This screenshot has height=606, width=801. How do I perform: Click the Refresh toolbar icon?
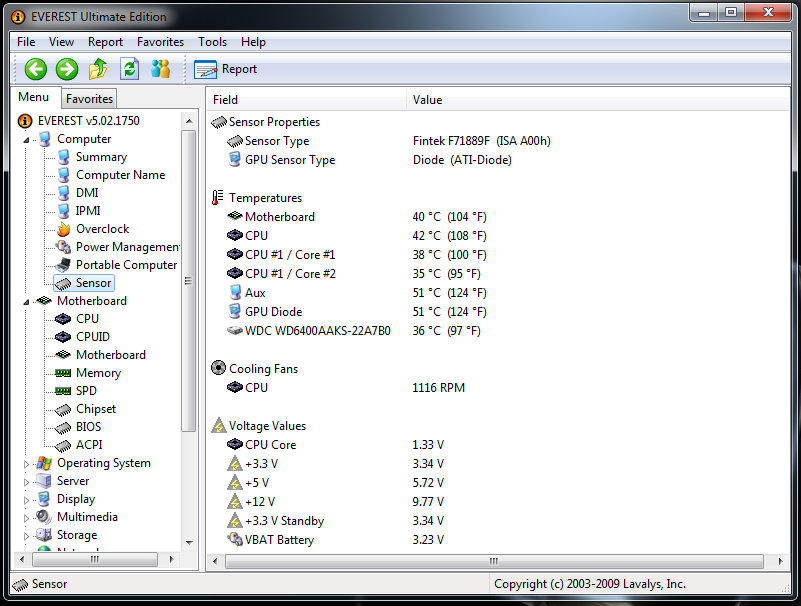click(x=129, y=69)
